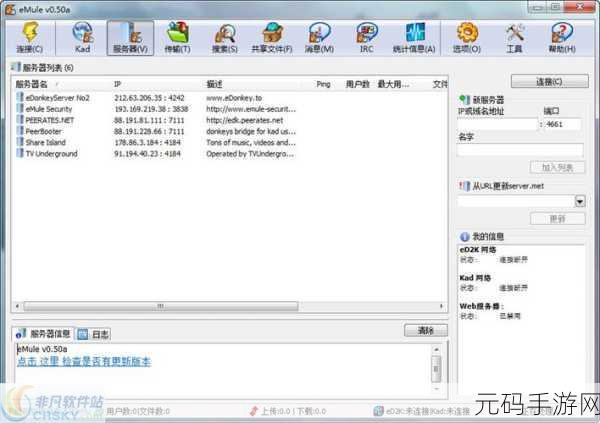
Task: Select the Tons of music, videos description
Action: click(x=251, y=142)
